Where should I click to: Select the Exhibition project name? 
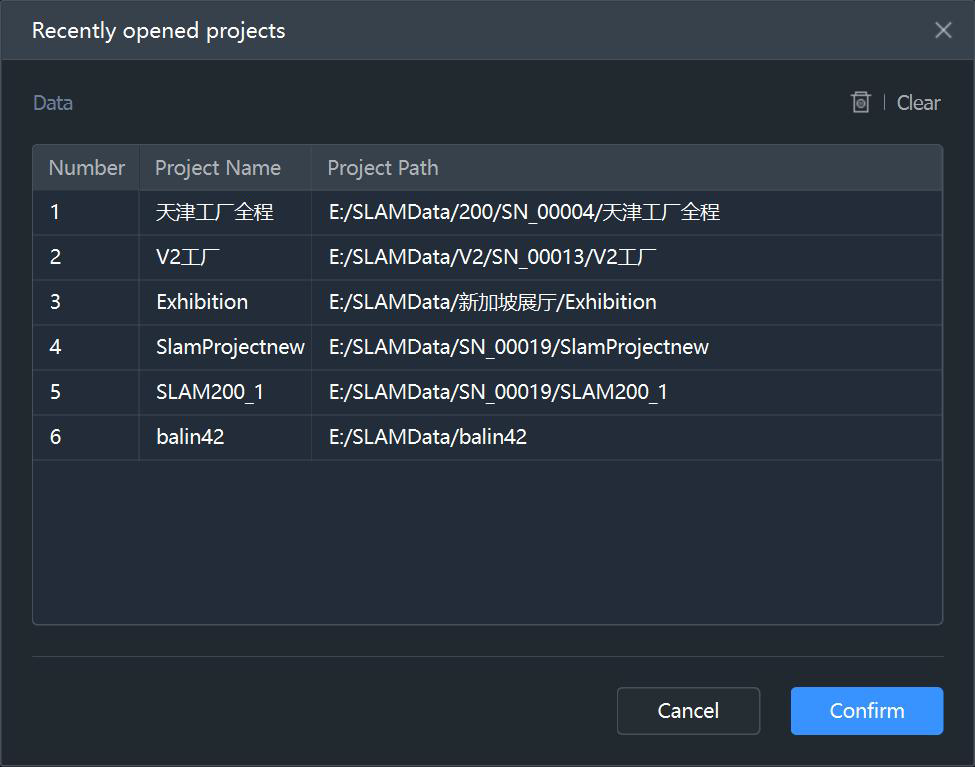pyautogui.click(x=202, y=302)
